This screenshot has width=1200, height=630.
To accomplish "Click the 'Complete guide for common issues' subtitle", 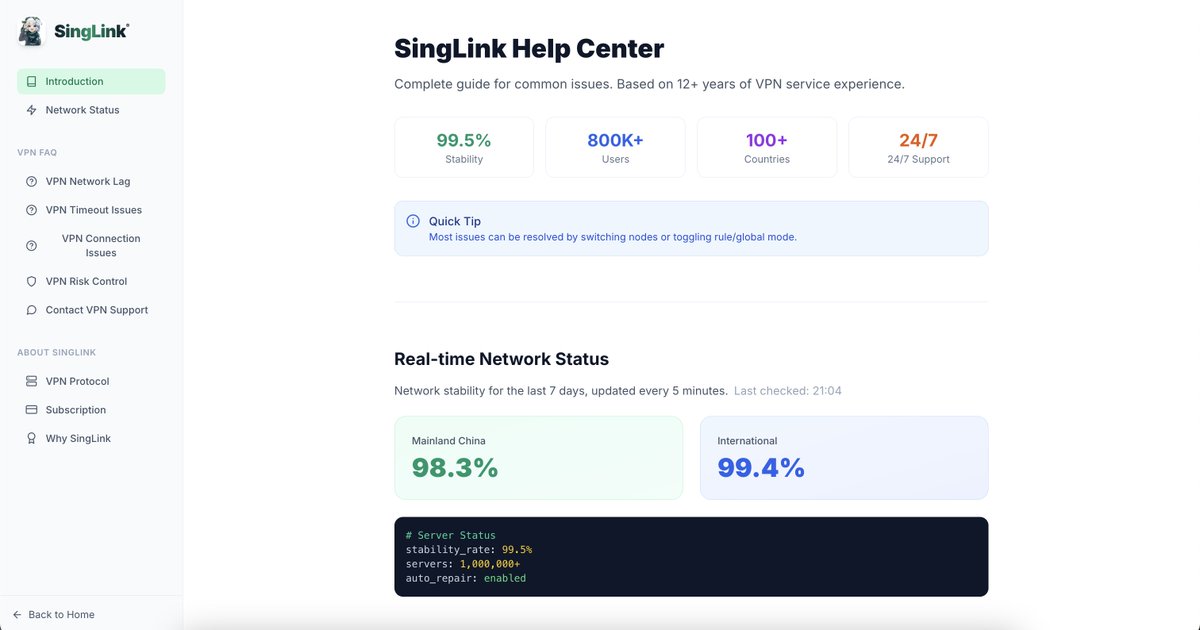I will [649, 84].
